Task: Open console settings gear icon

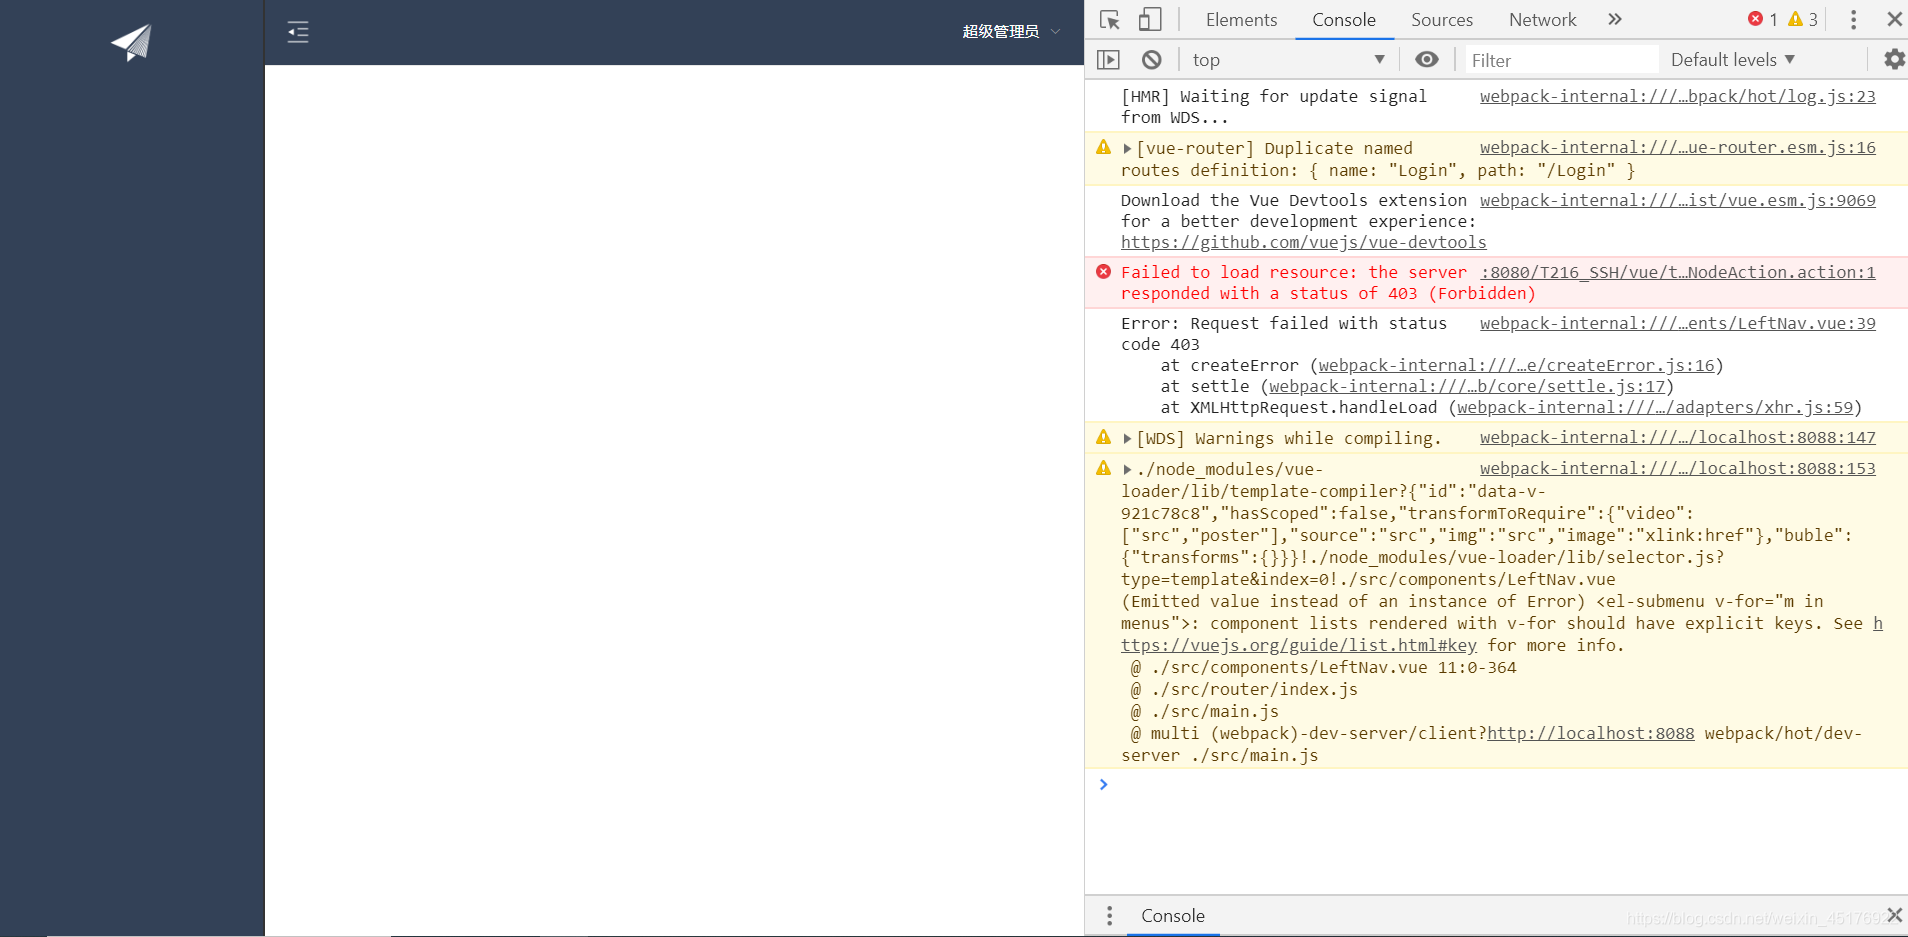Action: (x=1894, y=60)
